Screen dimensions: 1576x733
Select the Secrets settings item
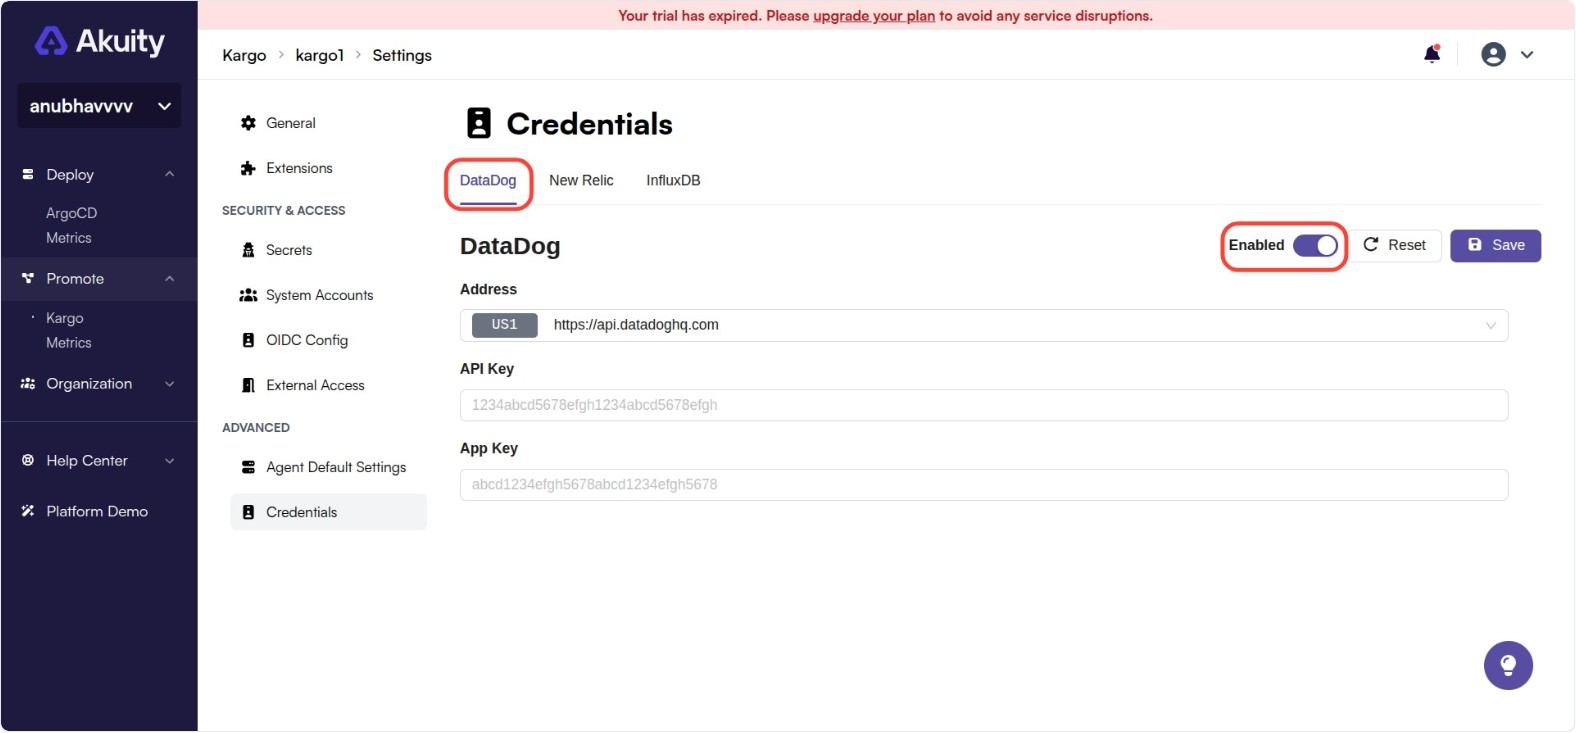point(286,249)
